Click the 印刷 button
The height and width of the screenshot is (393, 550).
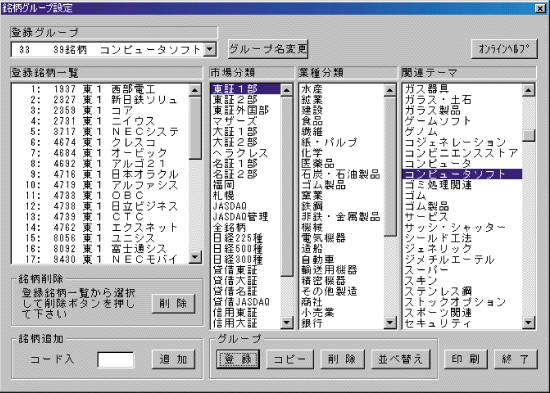(x=465, y=359)
